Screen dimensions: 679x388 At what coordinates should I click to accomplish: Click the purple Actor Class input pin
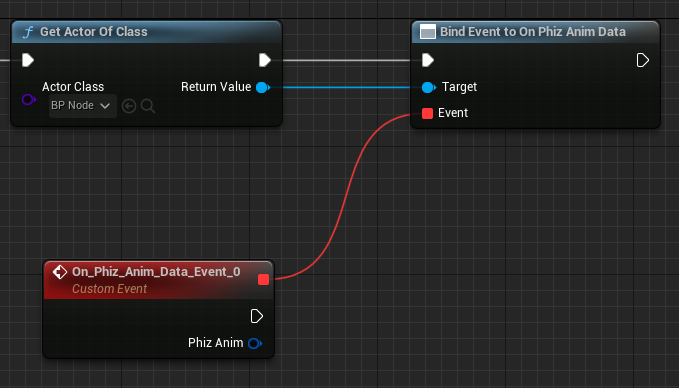click(29, 100)
